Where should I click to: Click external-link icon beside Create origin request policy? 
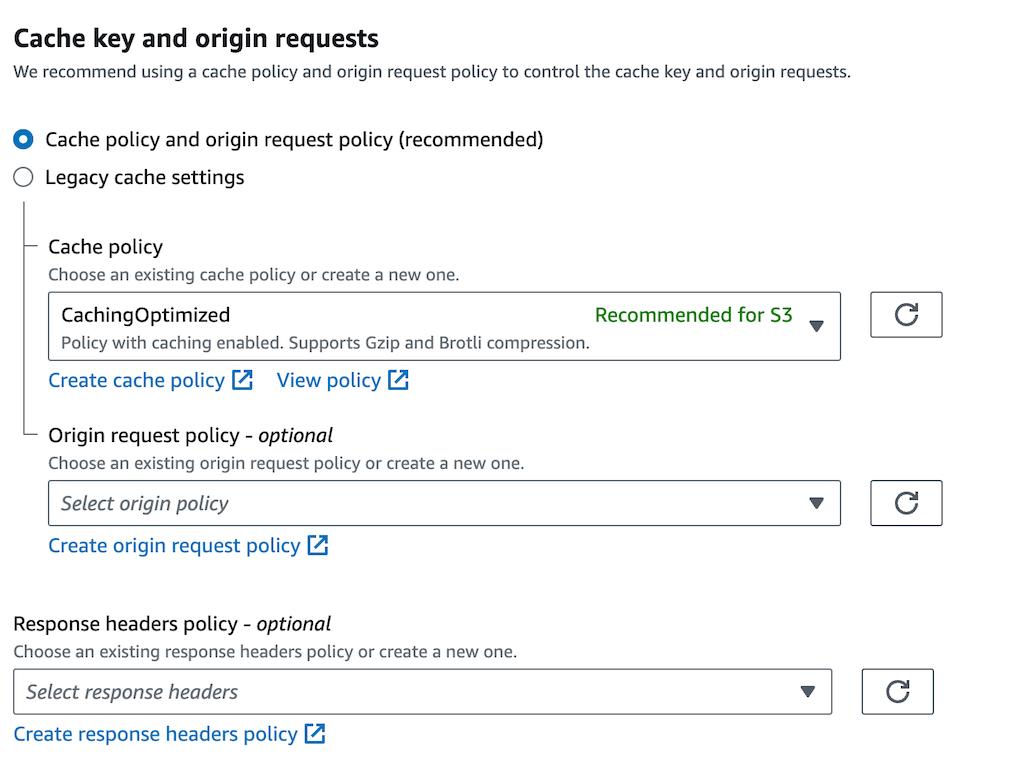tap(318, 545)
